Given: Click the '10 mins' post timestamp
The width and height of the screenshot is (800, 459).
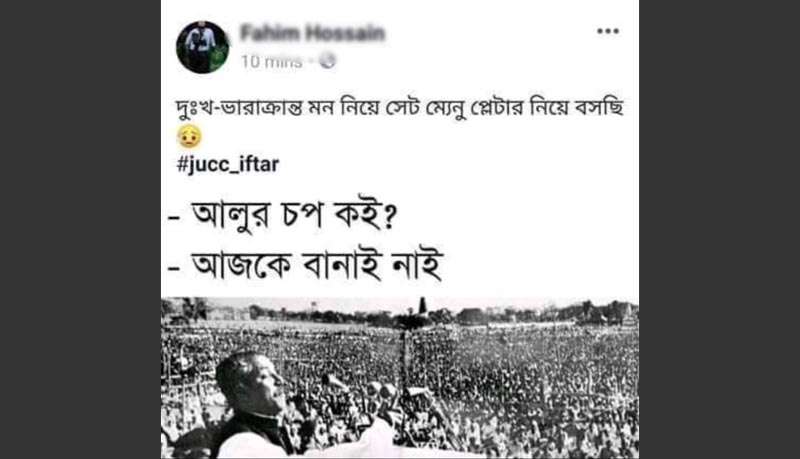Looking at the screenshot, I should [x=271, y=62].
